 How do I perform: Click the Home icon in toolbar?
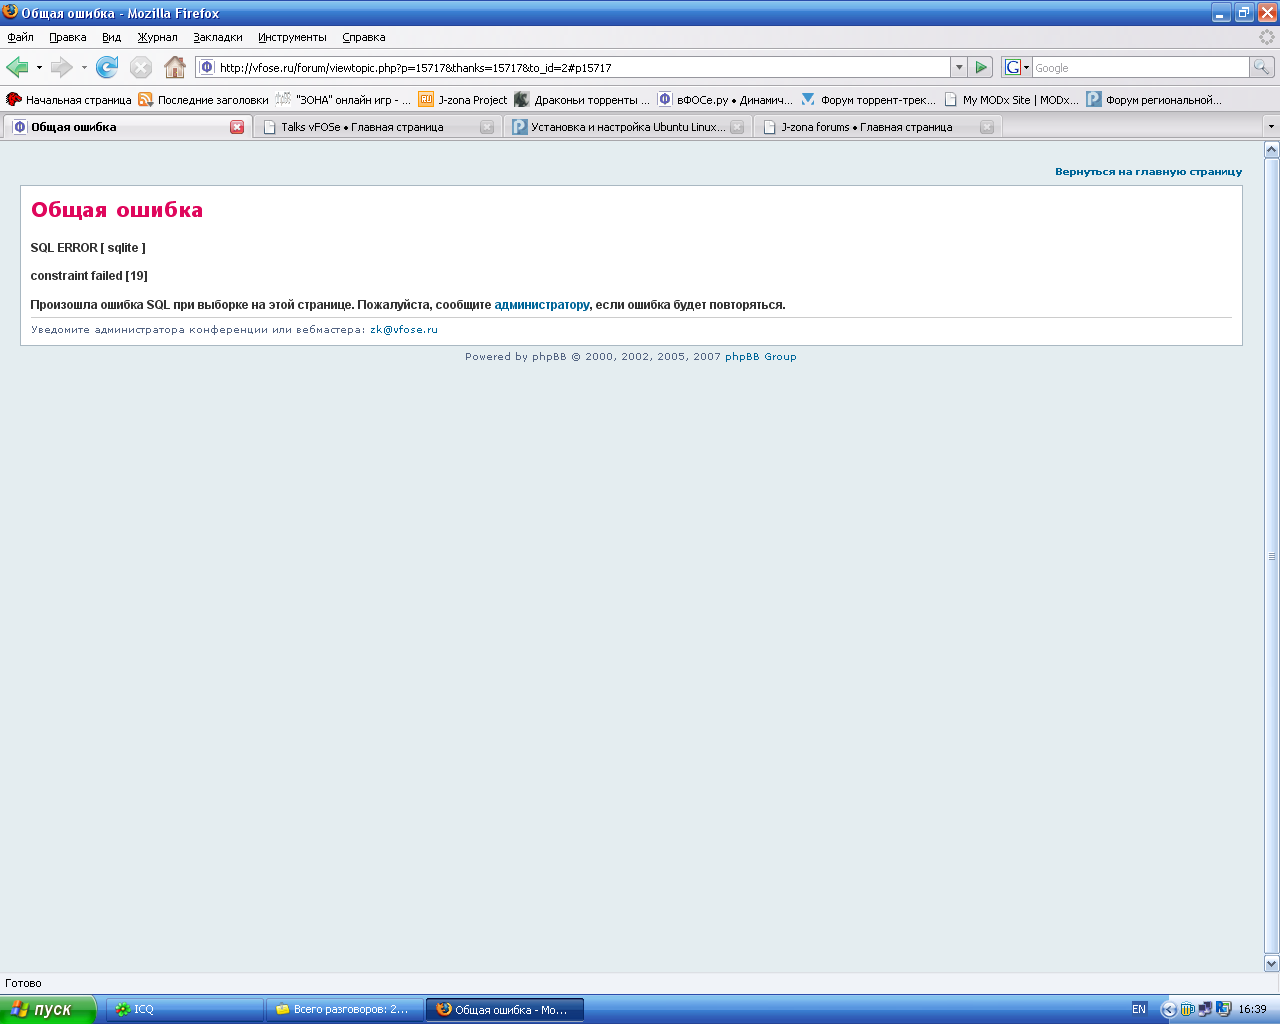175,67
